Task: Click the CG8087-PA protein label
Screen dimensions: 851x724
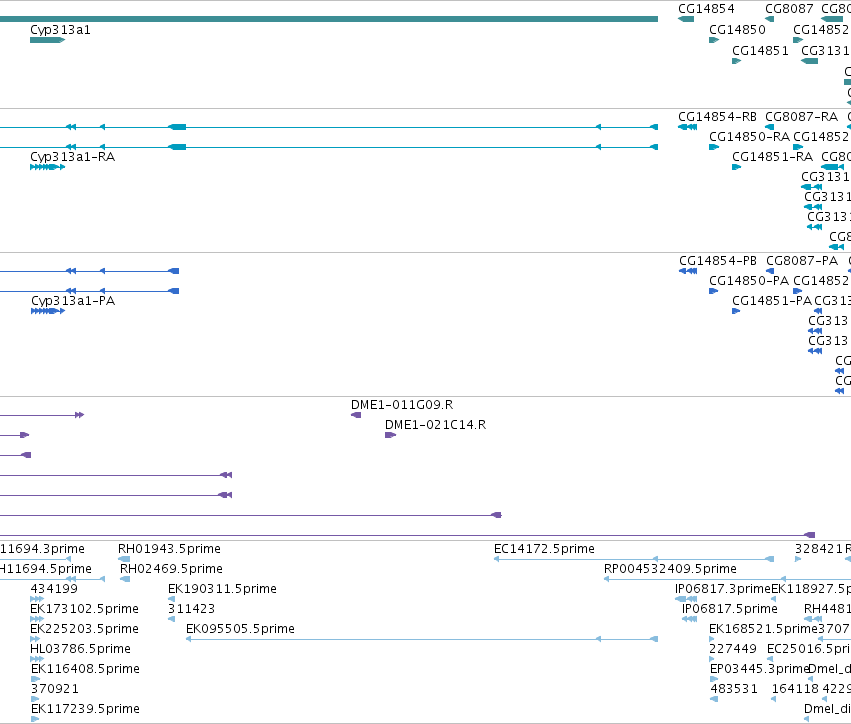Action: 802,261
